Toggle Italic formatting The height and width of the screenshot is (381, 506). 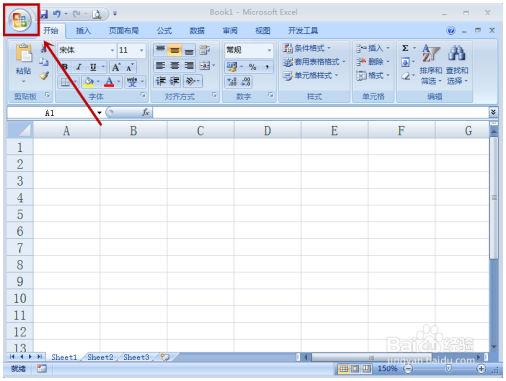click(x=79, y=67)
